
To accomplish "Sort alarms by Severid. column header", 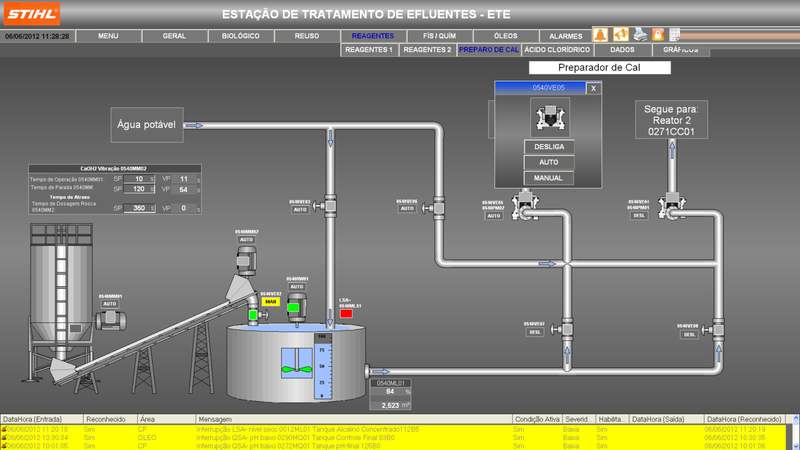I will tap(579, 419).
